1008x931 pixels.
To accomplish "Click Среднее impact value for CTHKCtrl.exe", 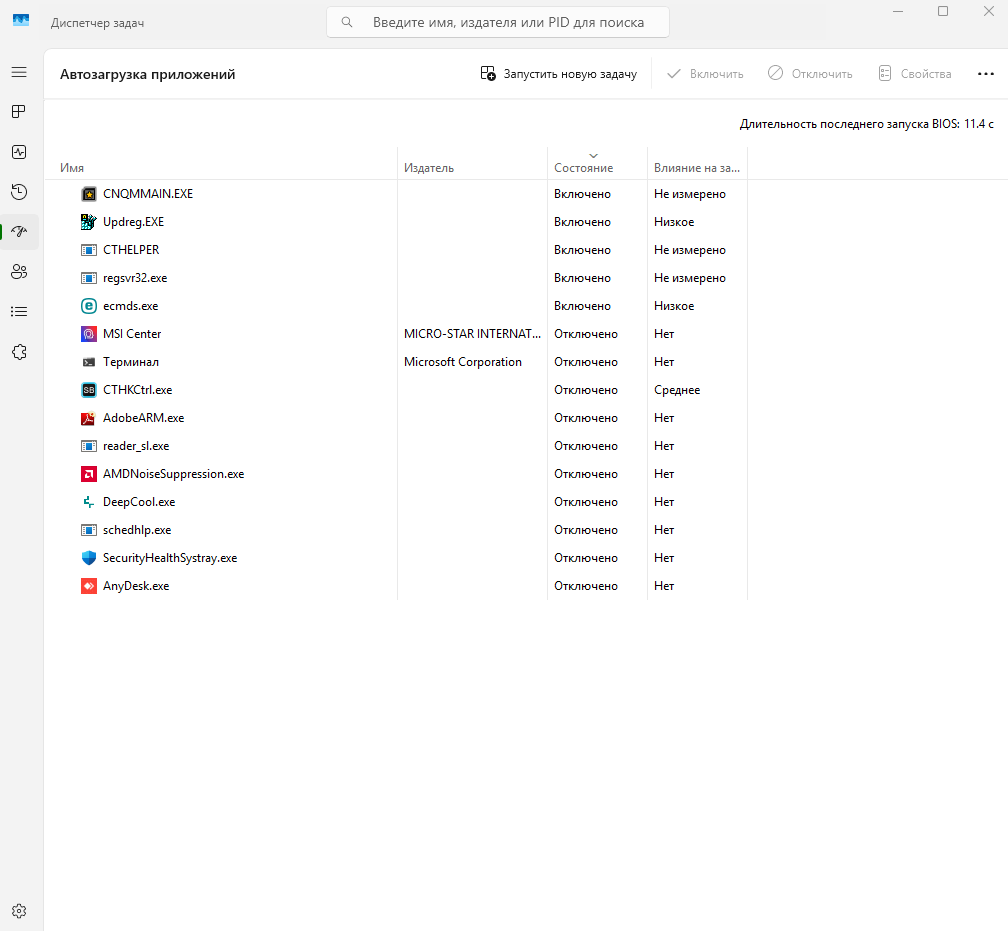I will point(677,390).
